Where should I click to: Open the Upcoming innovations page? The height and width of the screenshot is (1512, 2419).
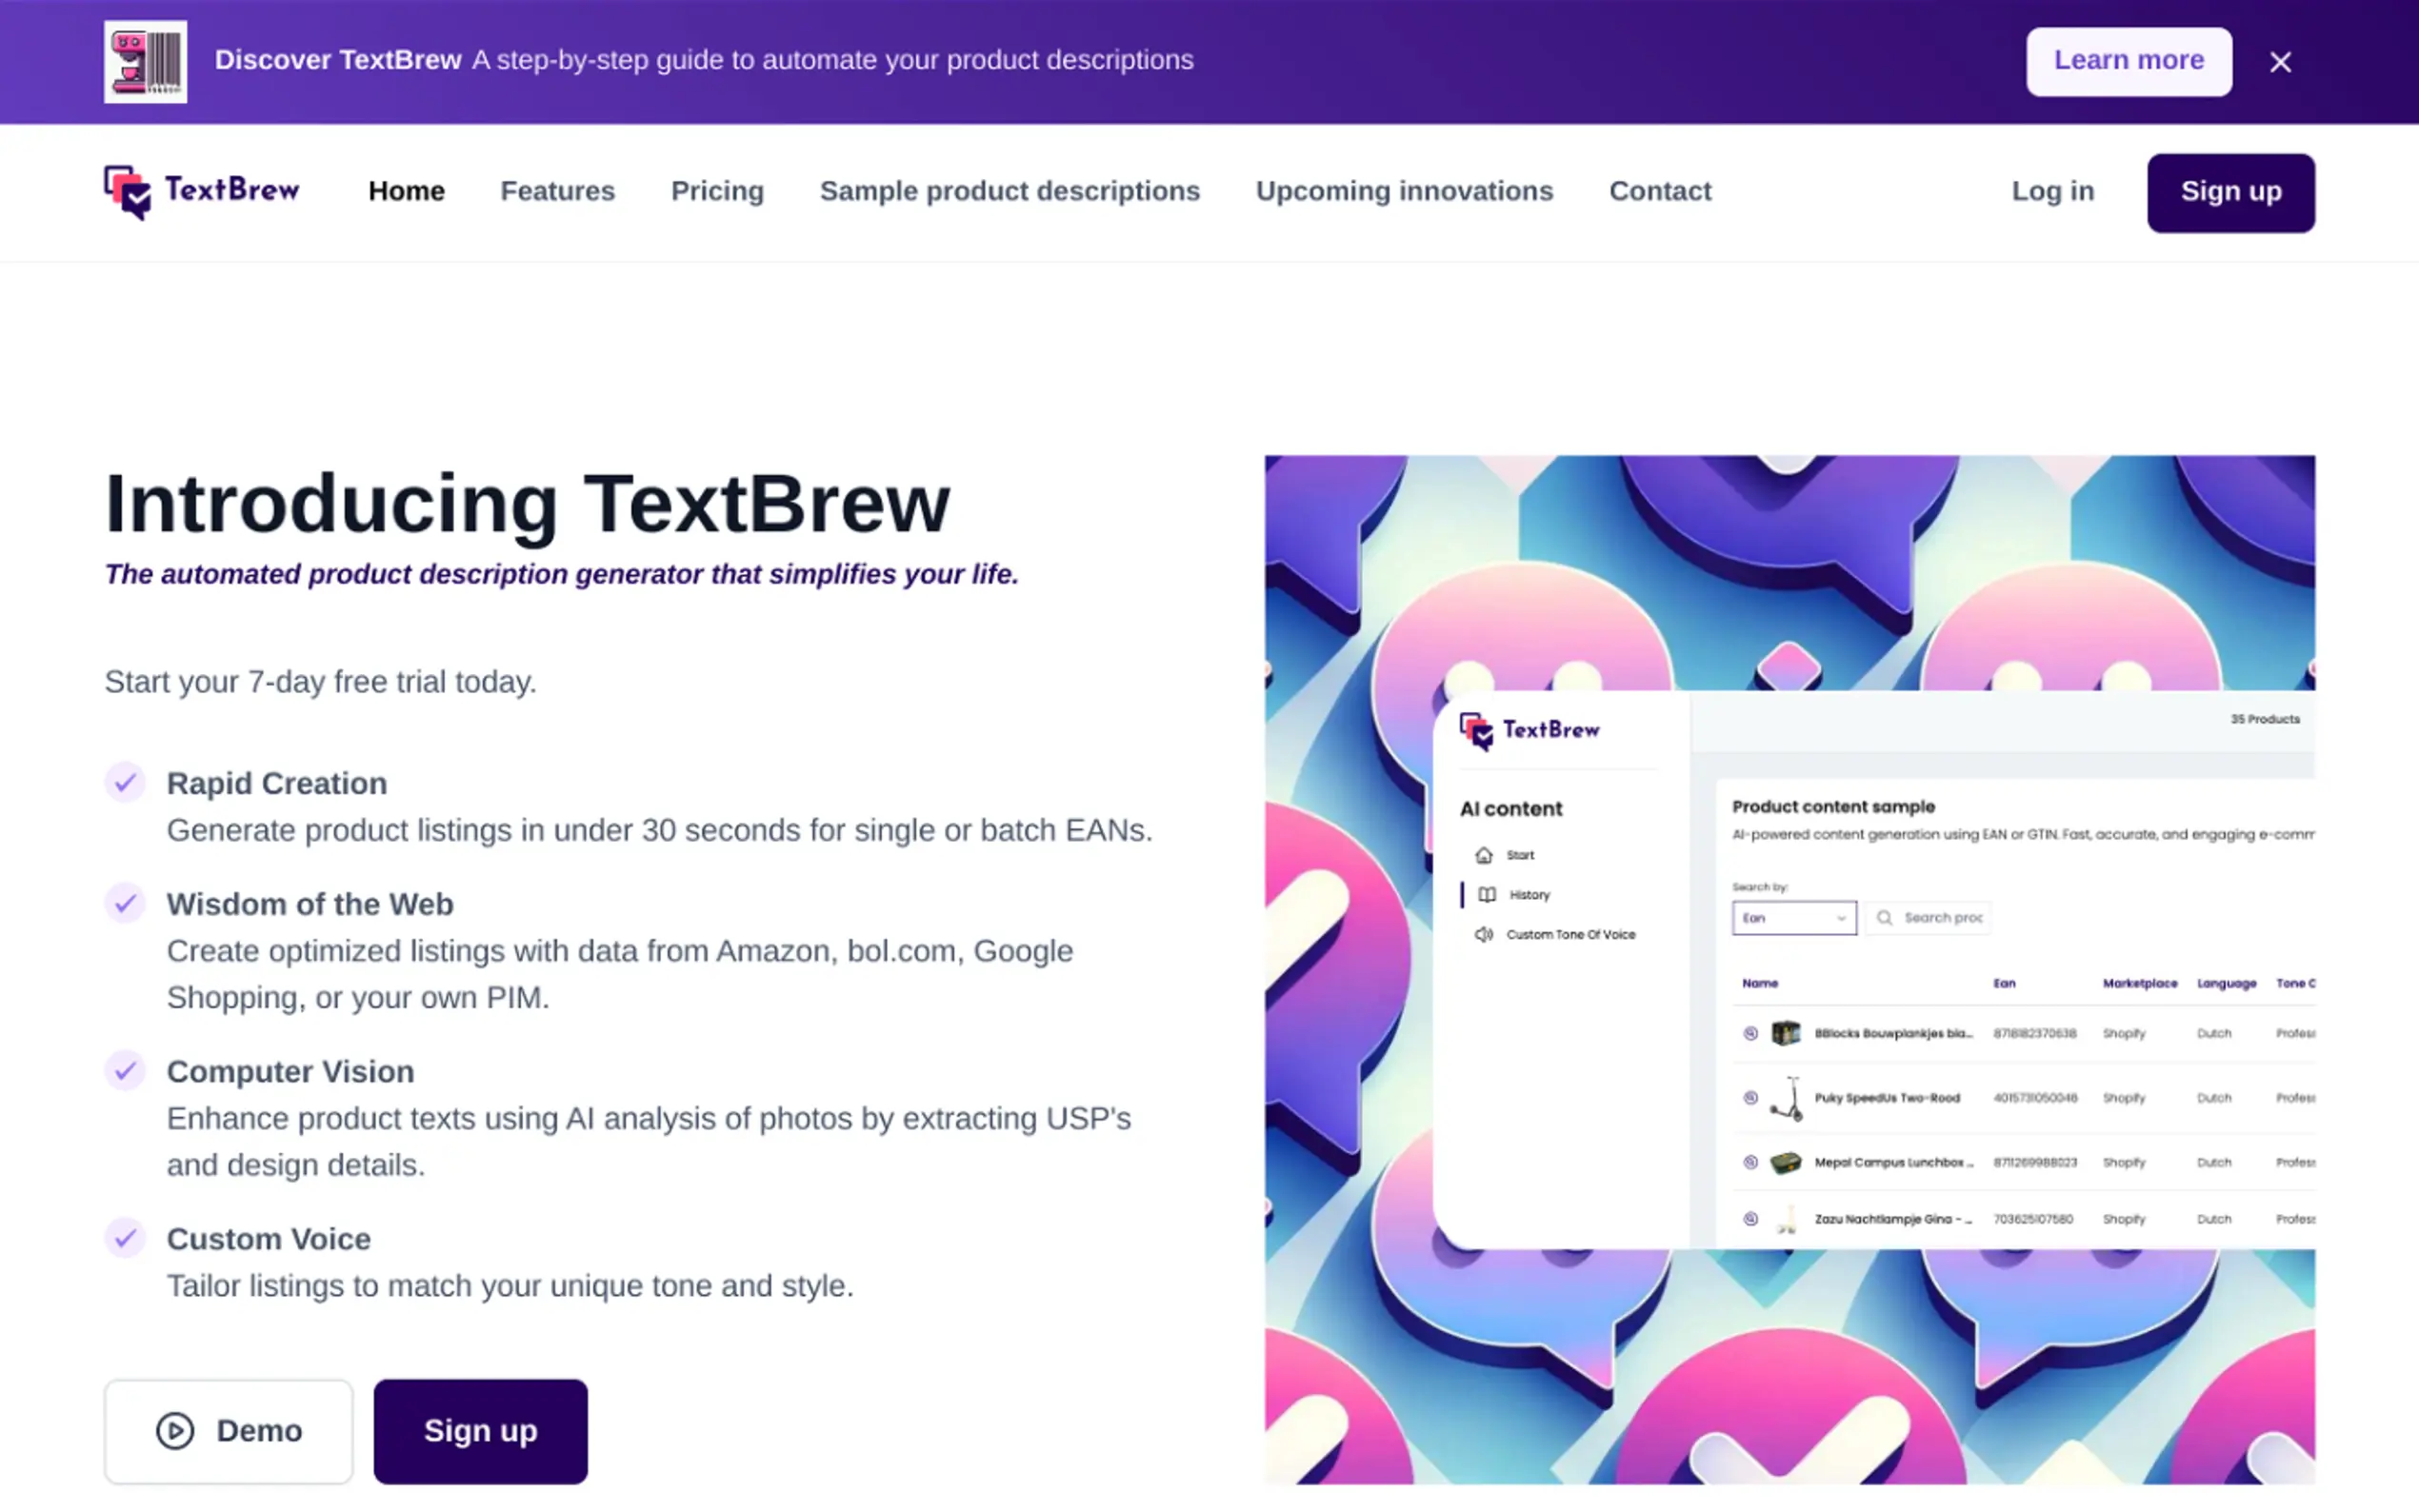tap(1404, 191)
